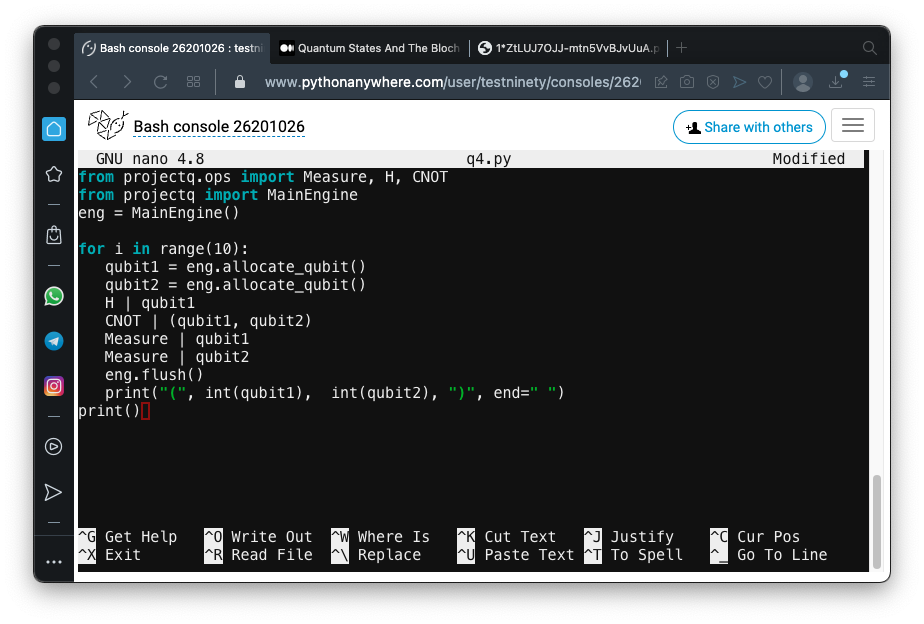
Task: Click the Cur Pos shortcut label
Action: coord(768,537)
